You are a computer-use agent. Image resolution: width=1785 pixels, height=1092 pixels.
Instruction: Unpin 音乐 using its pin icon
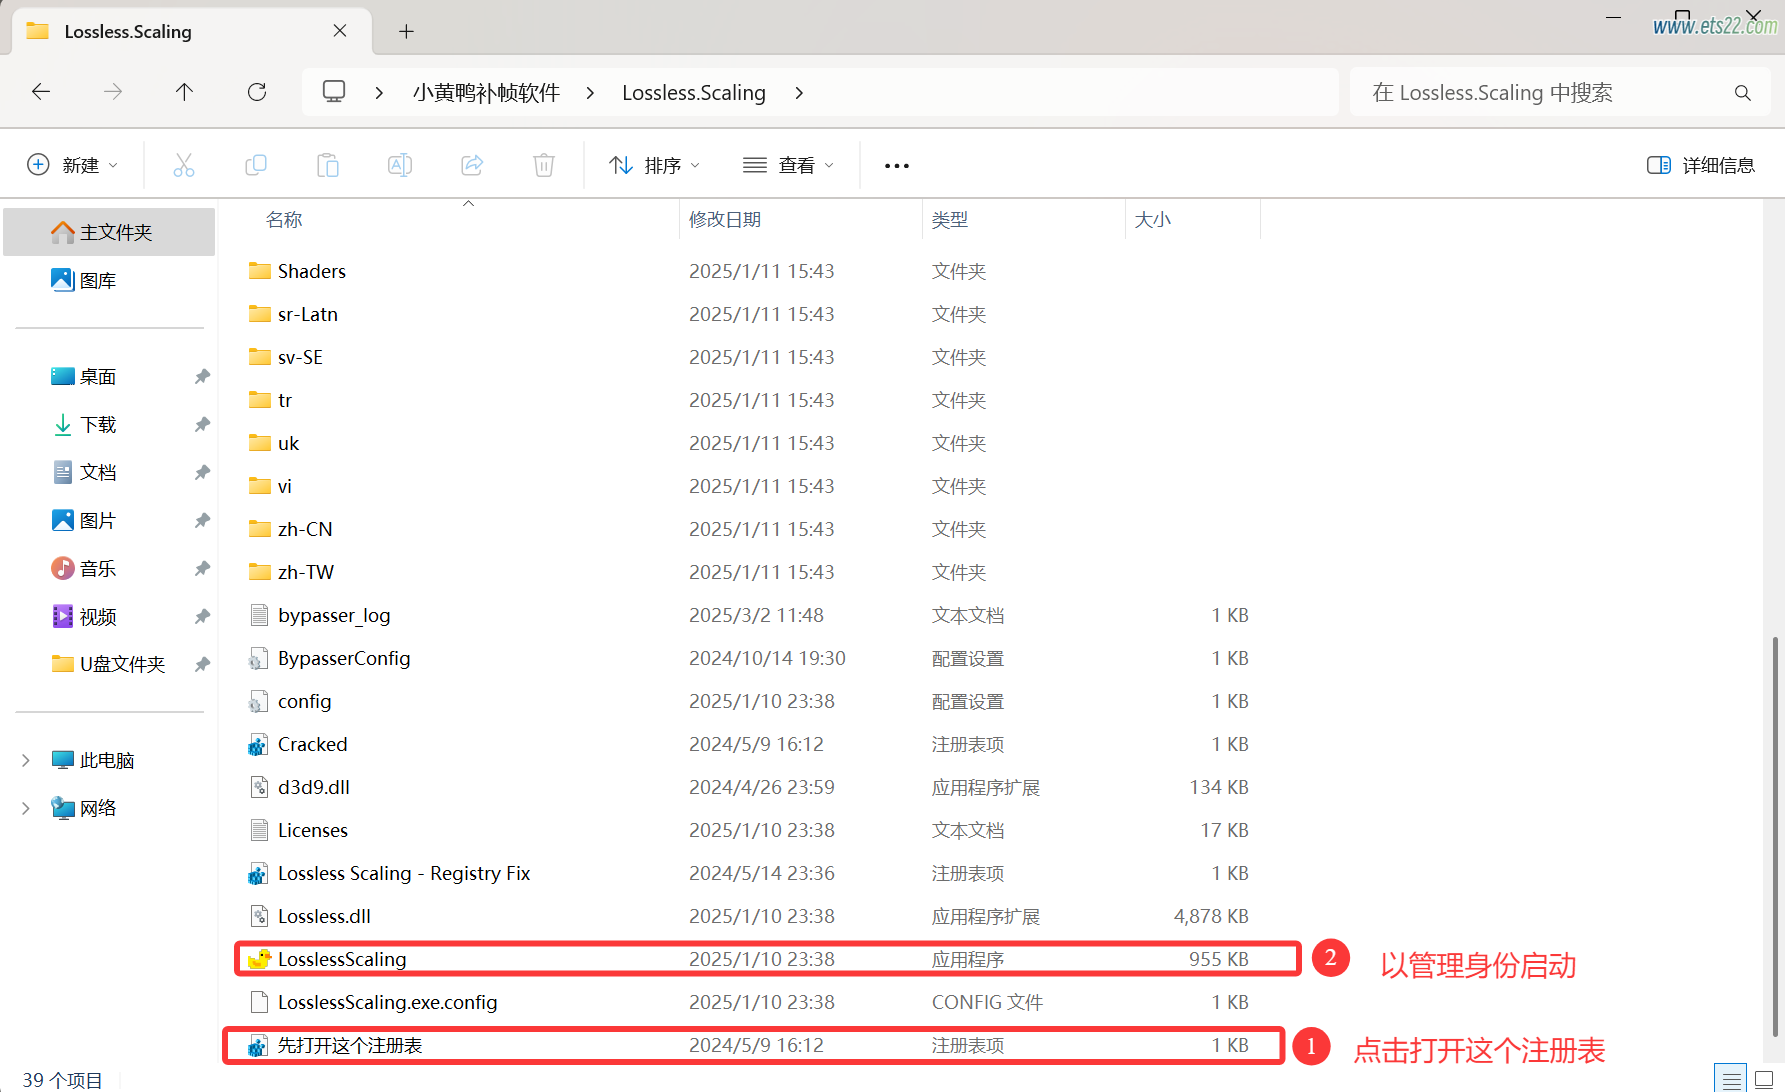click(202, 568)
